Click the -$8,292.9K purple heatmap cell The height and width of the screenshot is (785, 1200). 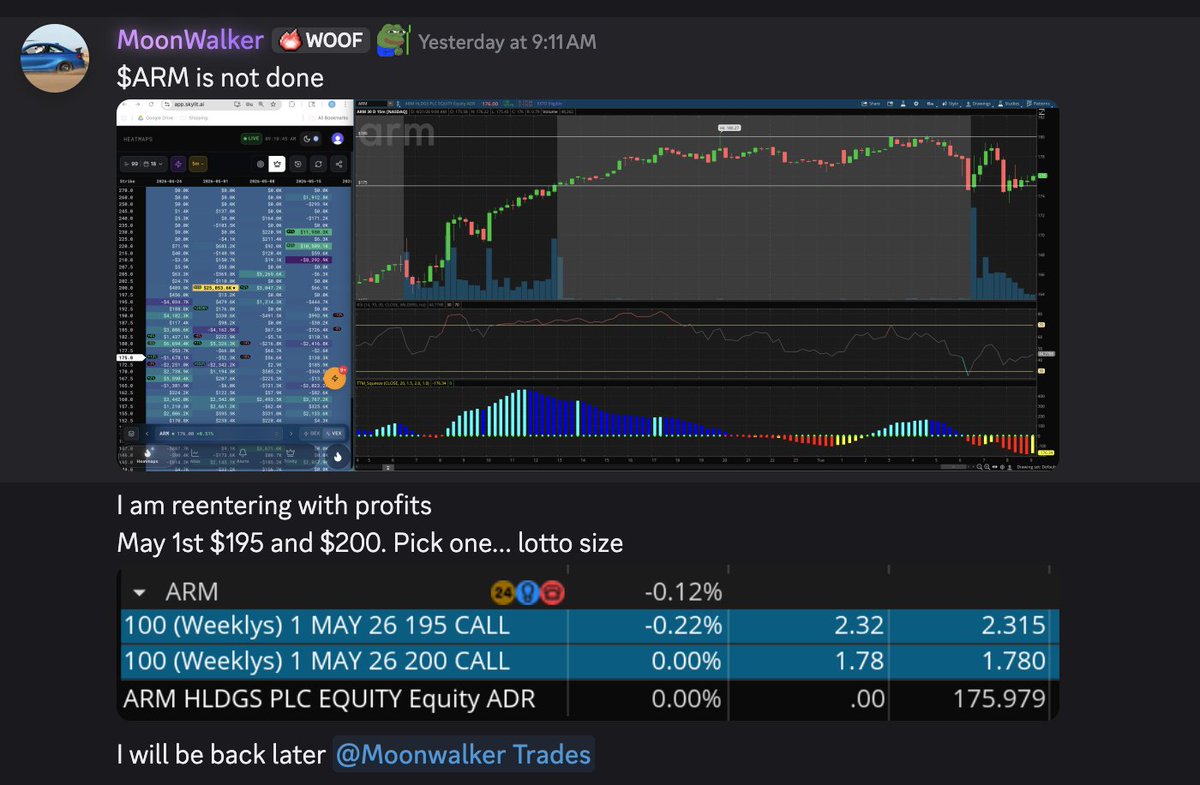tap(309, 260)
